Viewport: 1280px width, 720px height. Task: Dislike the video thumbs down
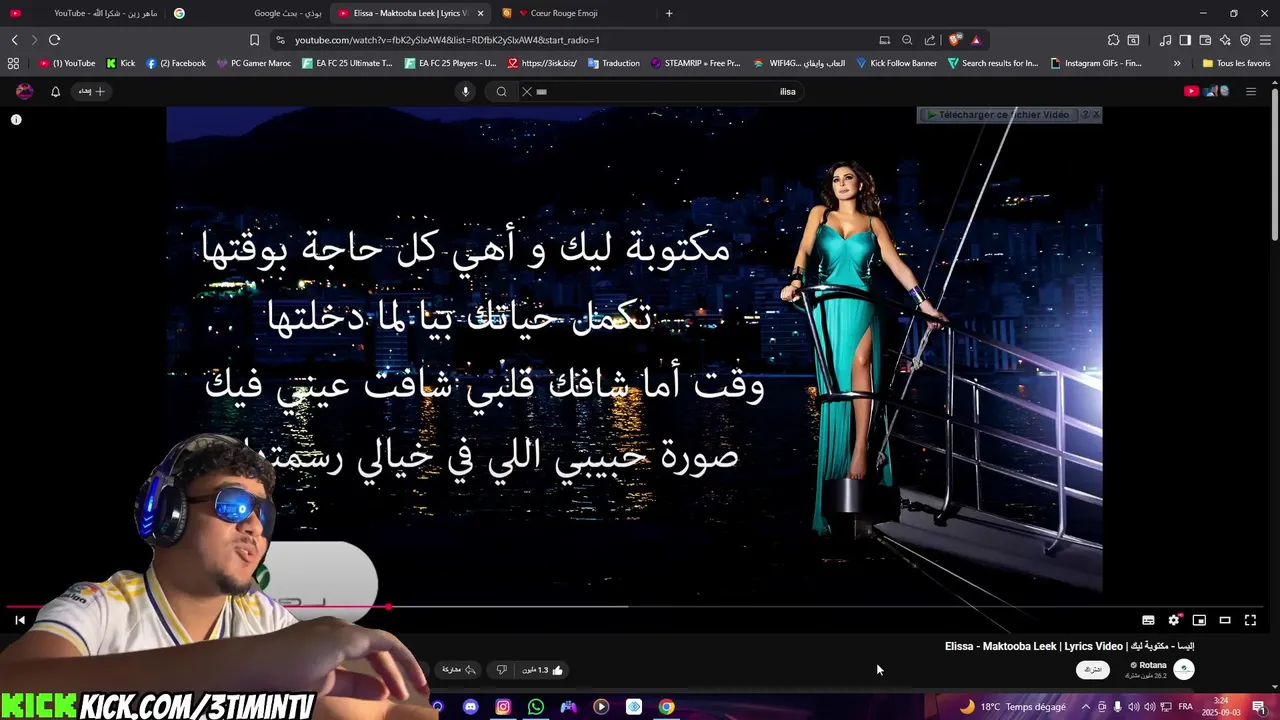(502, 670)
